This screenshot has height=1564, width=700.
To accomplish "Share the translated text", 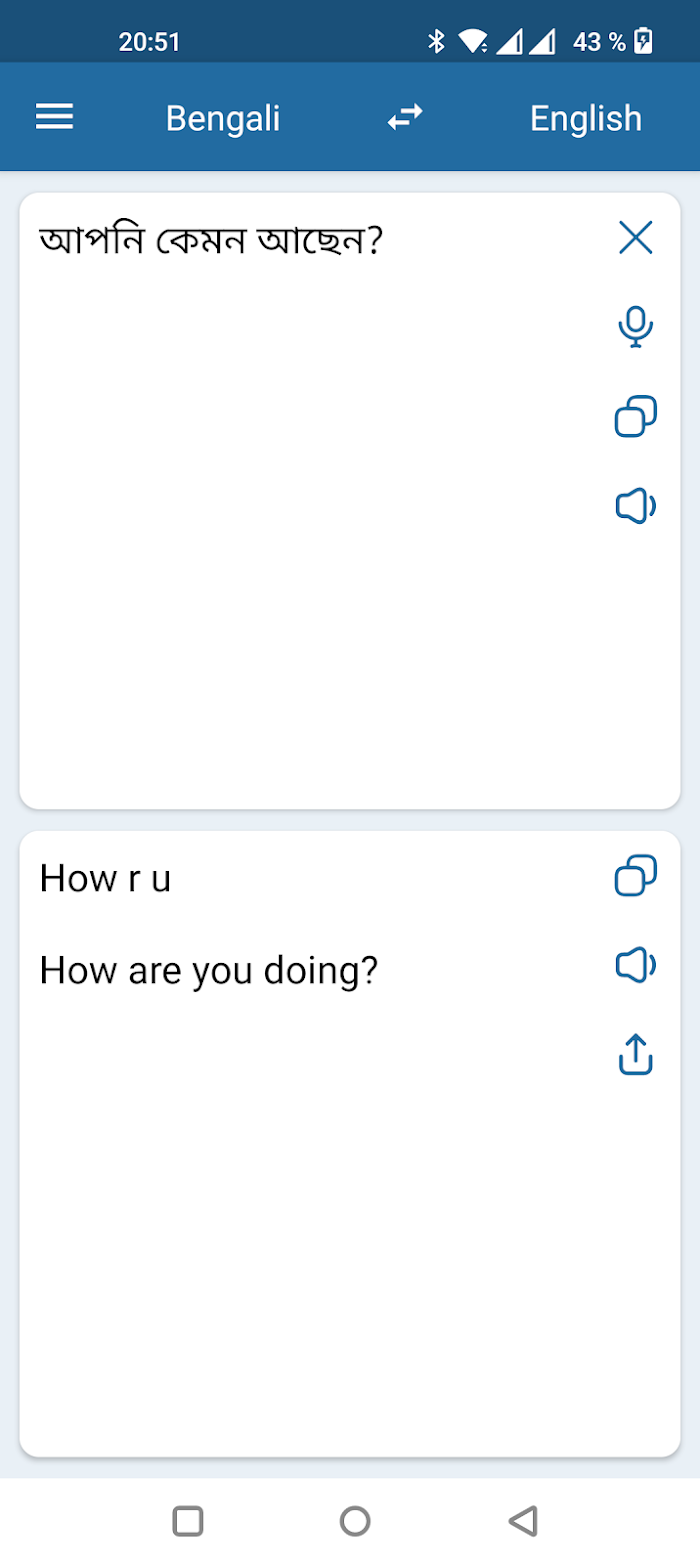I will click(635, 1054).
